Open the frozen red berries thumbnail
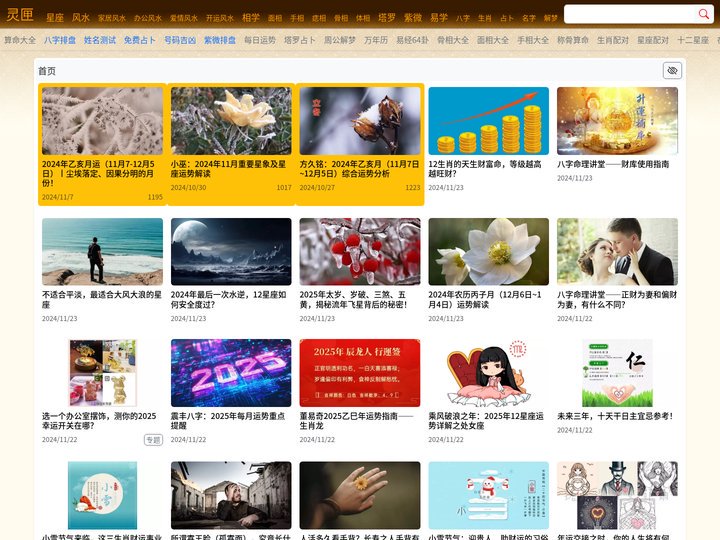Screen dimensions: 720x540 point(360,252)
